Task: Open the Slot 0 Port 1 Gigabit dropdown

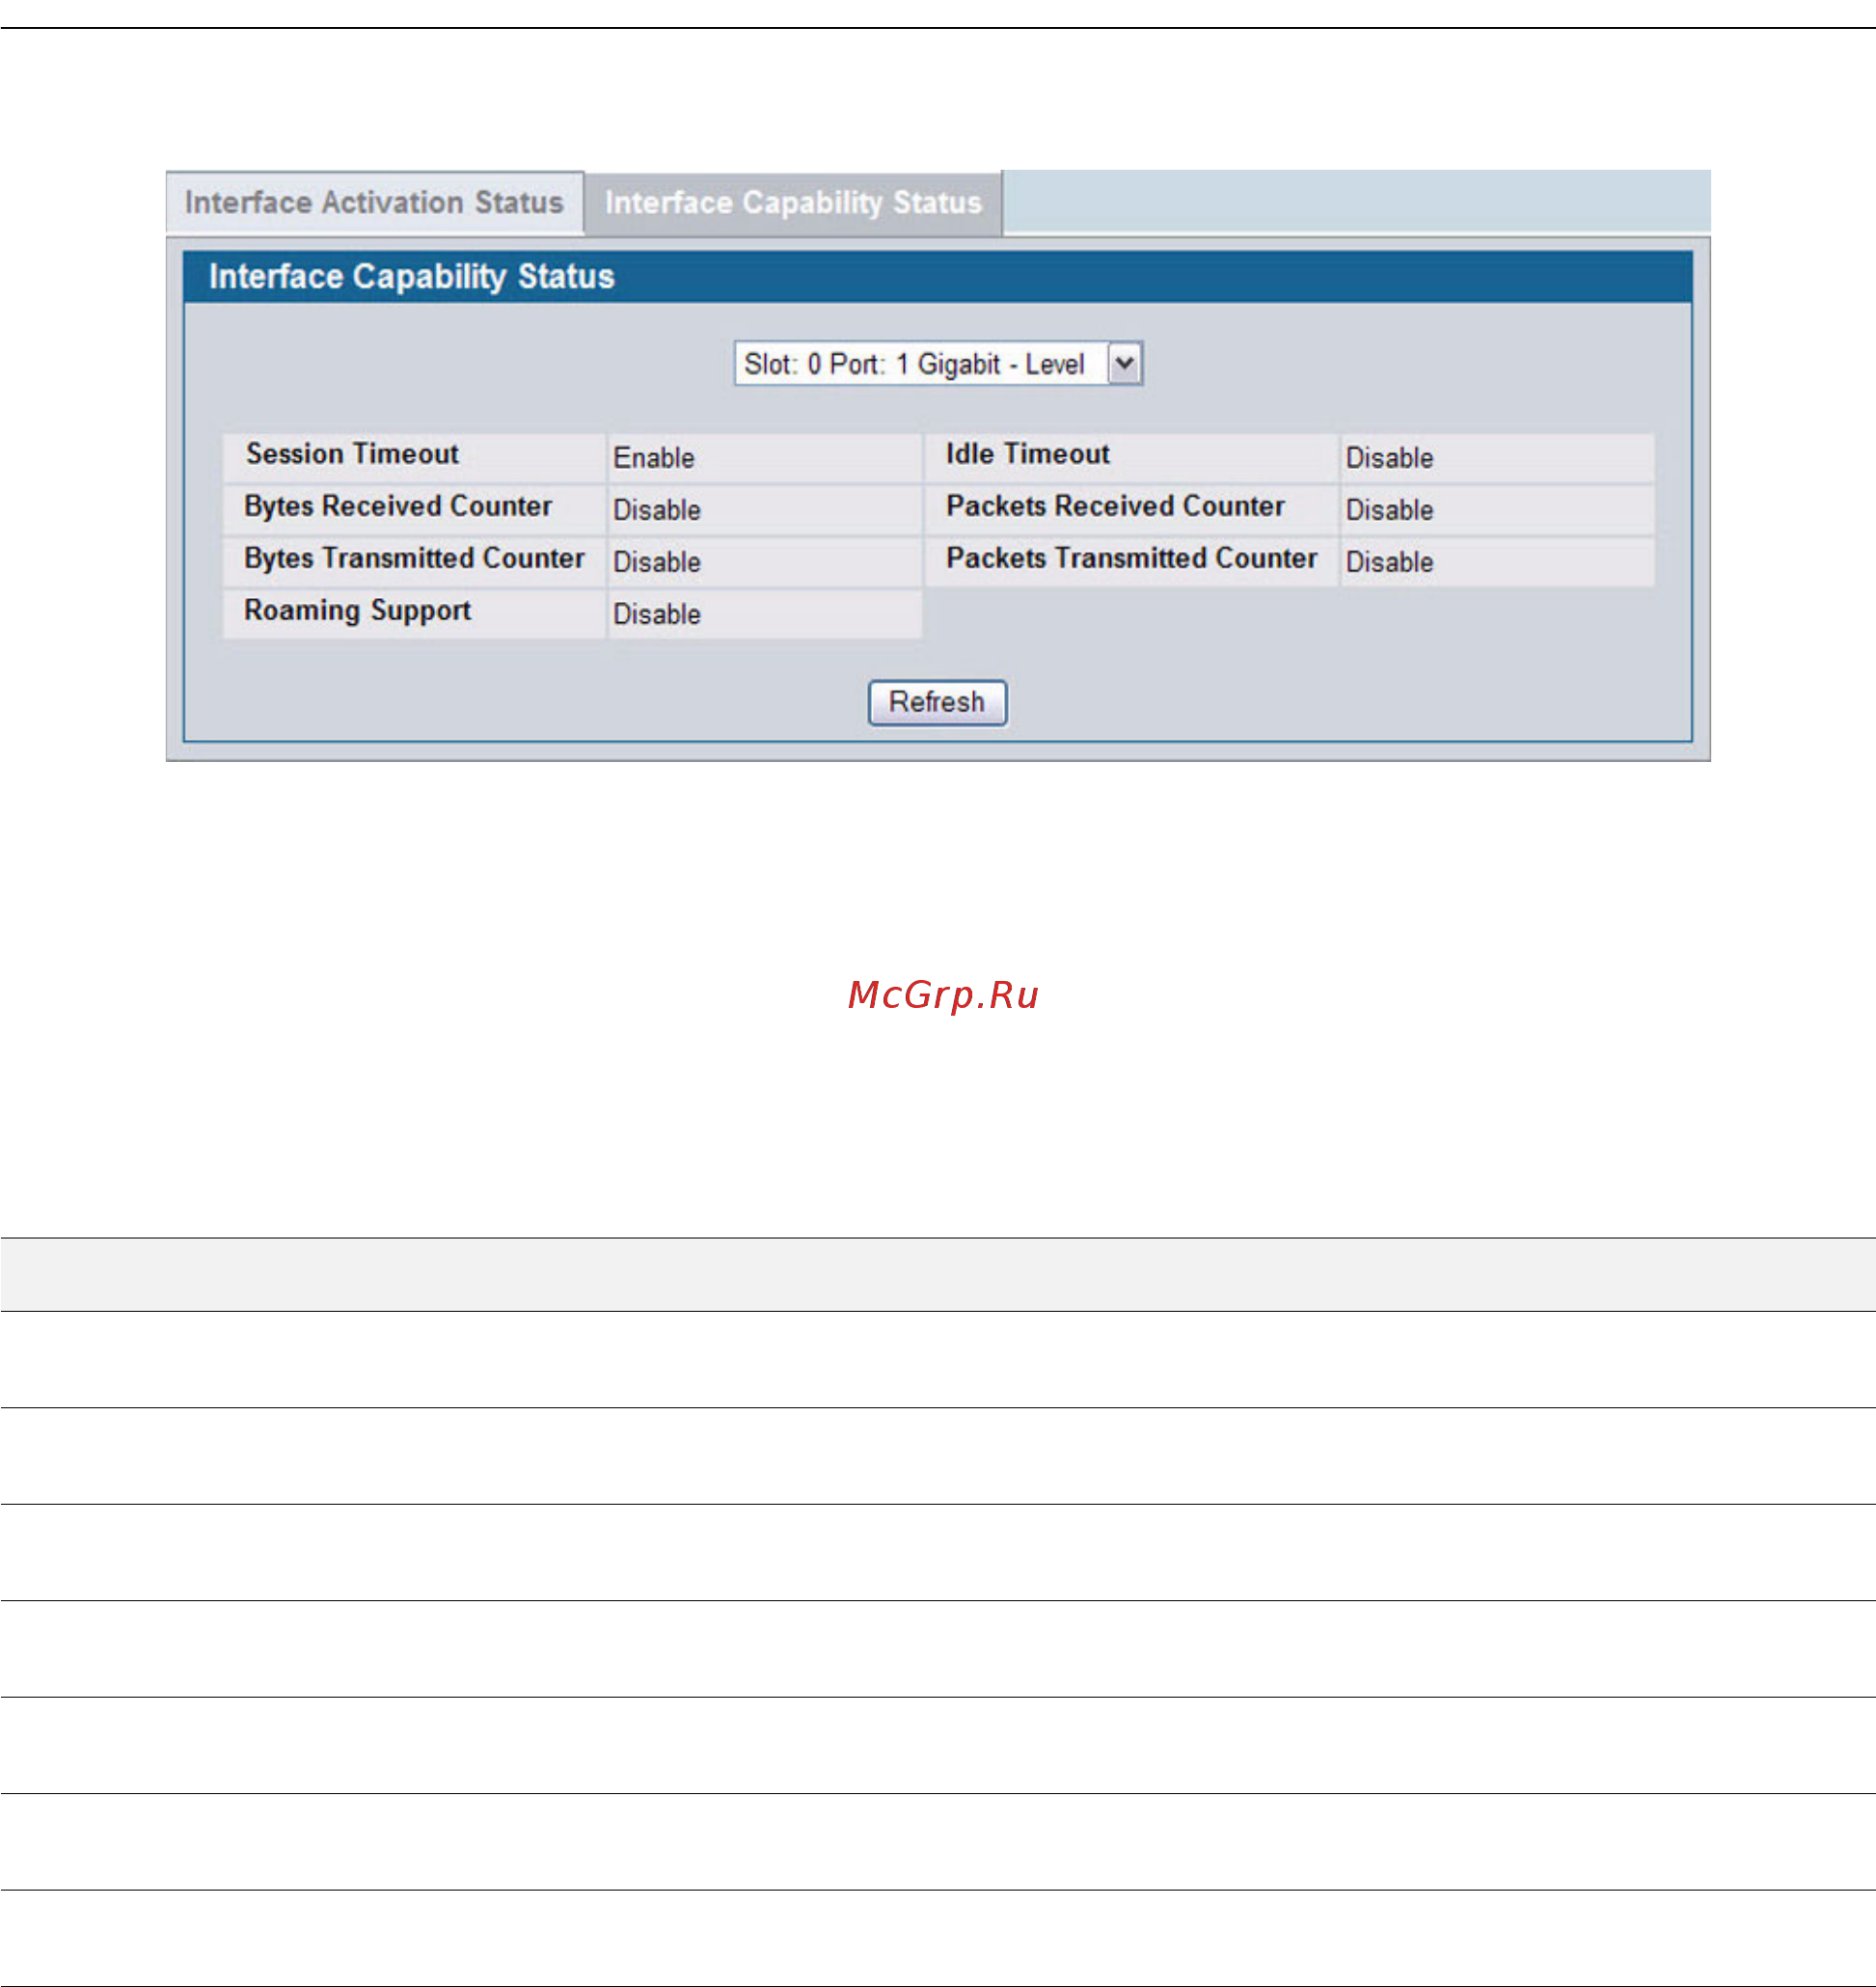Action: [938, 364]
